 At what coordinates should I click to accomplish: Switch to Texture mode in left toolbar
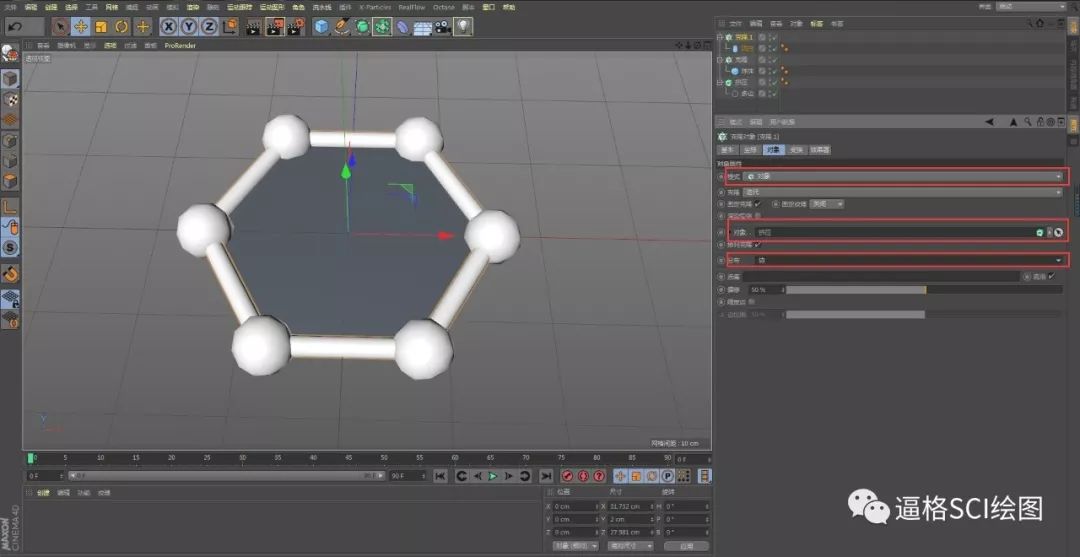(x=10, y=99)
